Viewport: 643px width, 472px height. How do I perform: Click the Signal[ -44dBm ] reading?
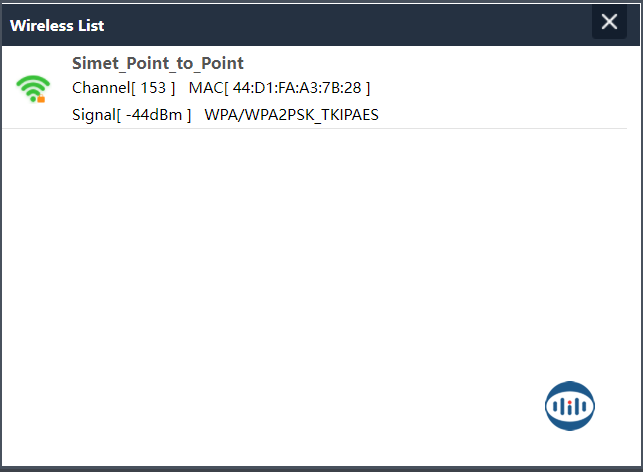pos(131,114)
